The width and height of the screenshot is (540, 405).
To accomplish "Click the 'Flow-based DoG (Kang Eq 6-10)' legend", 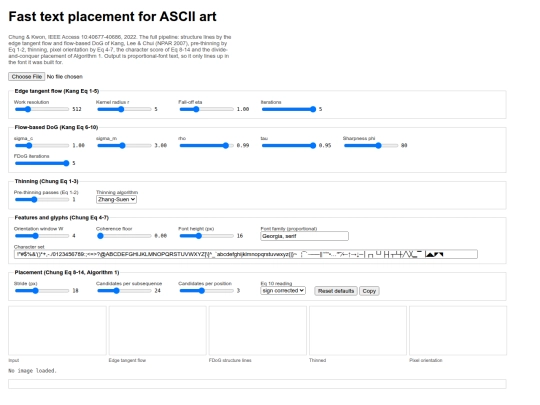I will (56, 127).
